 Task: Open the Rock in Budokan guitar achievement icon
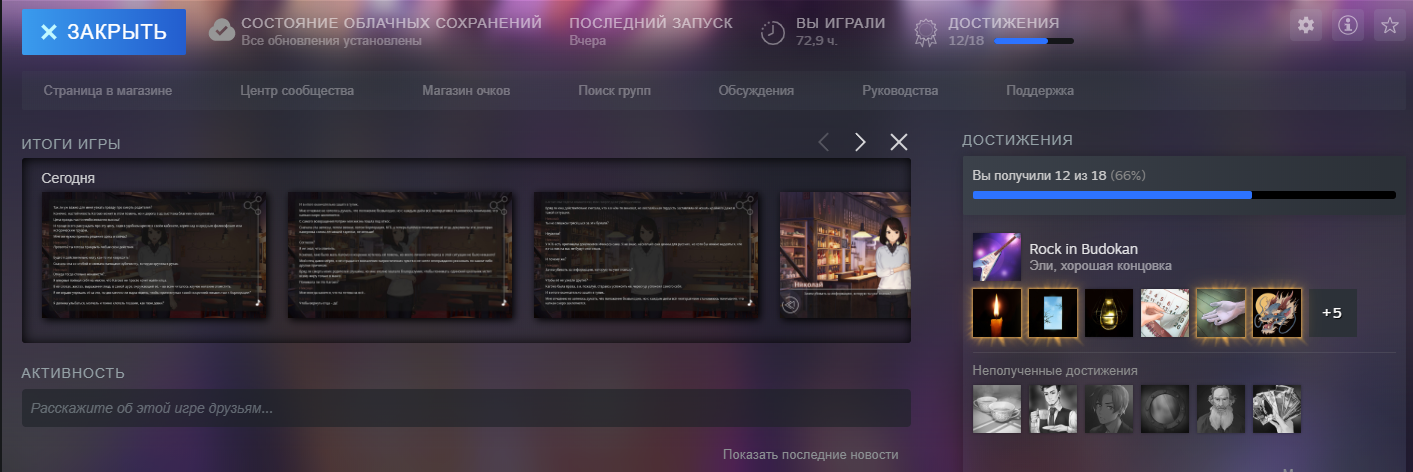point(997,257)
